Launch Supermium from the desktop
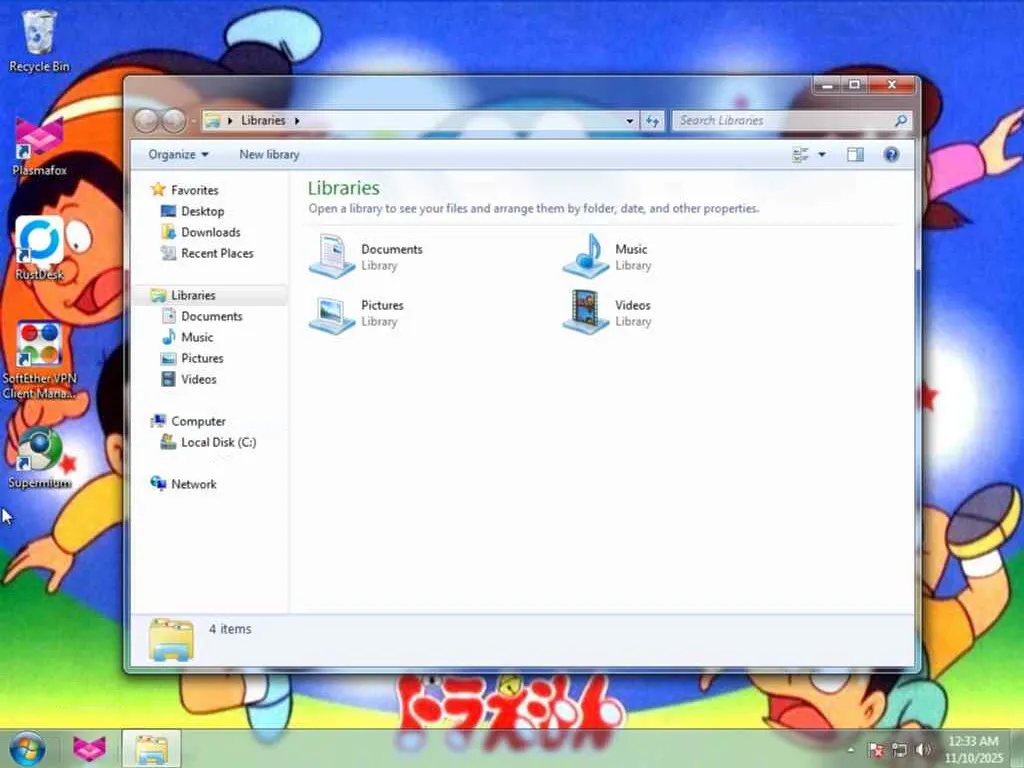Screen dimensions: 1024x768 point(39,458)
